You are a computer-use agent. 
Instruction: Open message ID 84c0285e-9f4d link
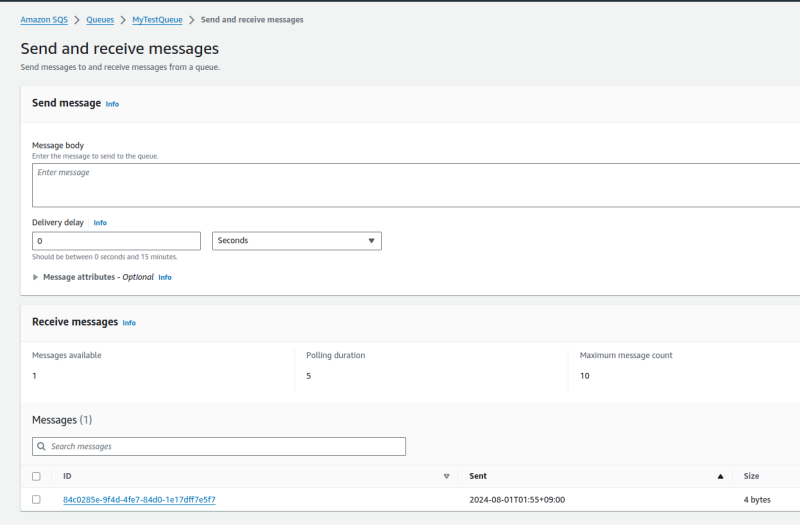click(139, 499)
